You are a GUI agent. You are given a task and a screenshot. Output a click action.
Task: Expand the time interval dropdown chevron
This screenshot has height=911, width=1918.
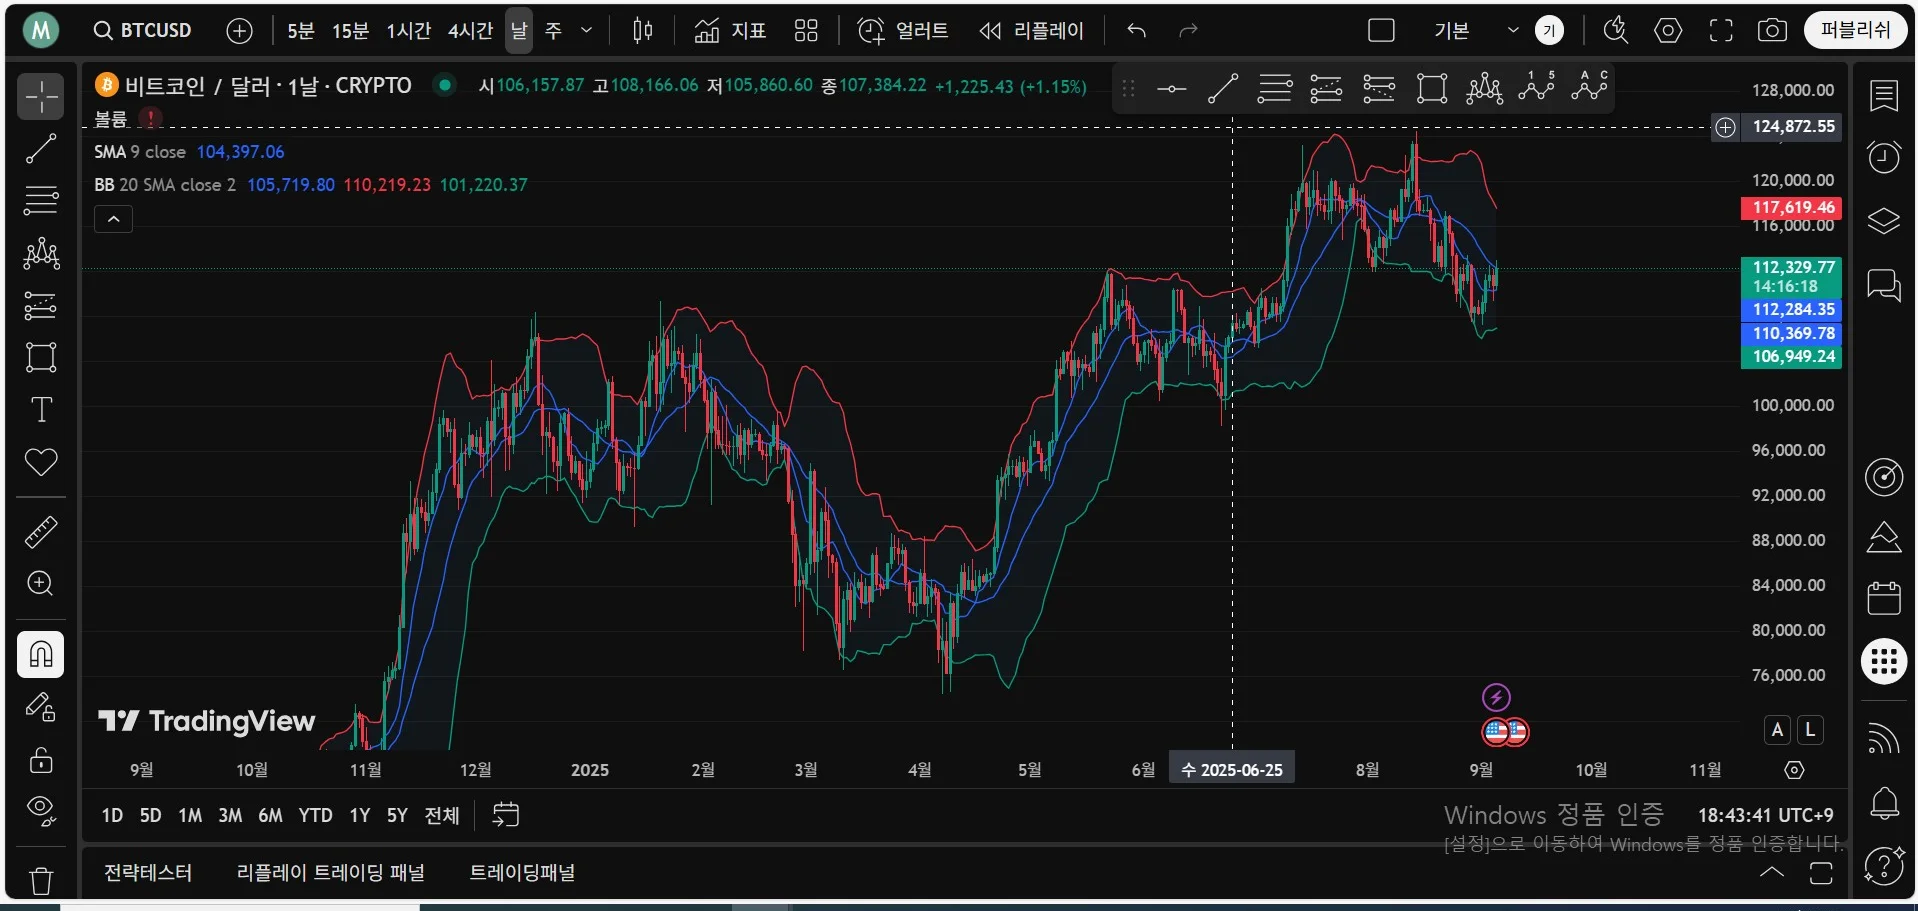click(x=587, y=31)
